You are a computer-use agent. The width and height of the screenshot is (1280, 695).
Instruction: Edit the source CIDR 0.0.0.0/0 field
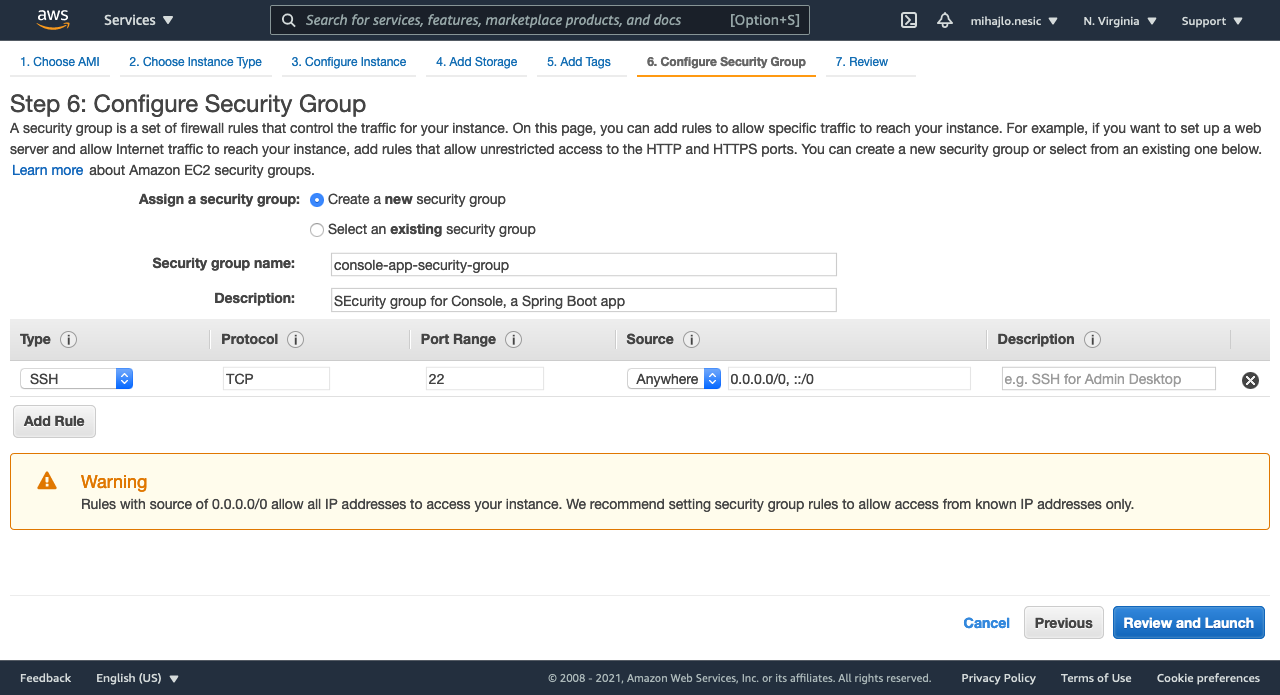click(x=849, y=379)
